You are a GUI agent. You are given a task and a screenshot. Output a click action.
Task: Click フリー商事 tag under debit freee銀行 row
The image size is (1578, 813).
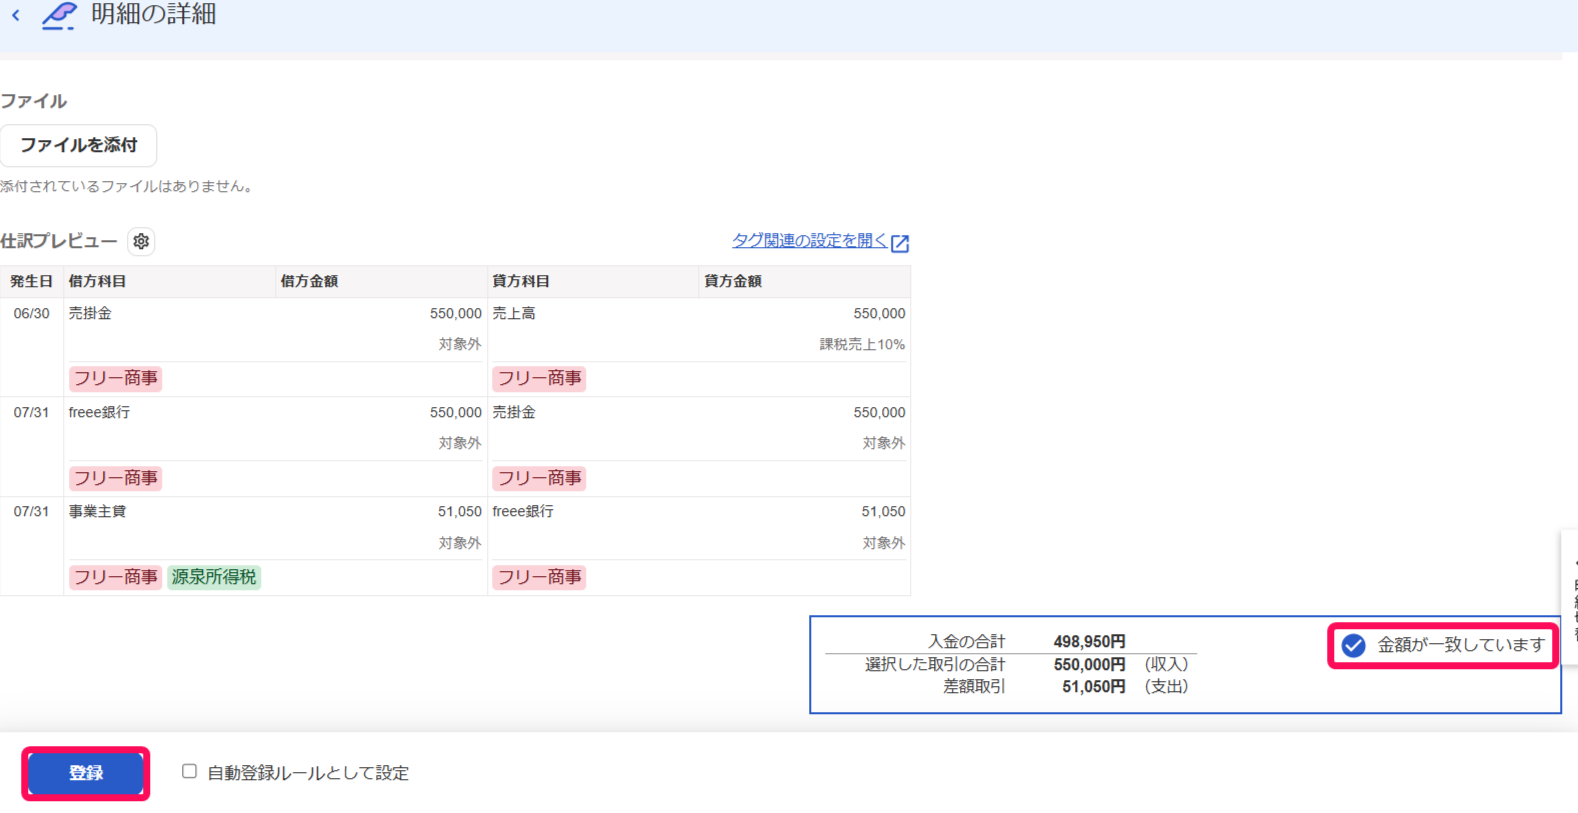116,478
